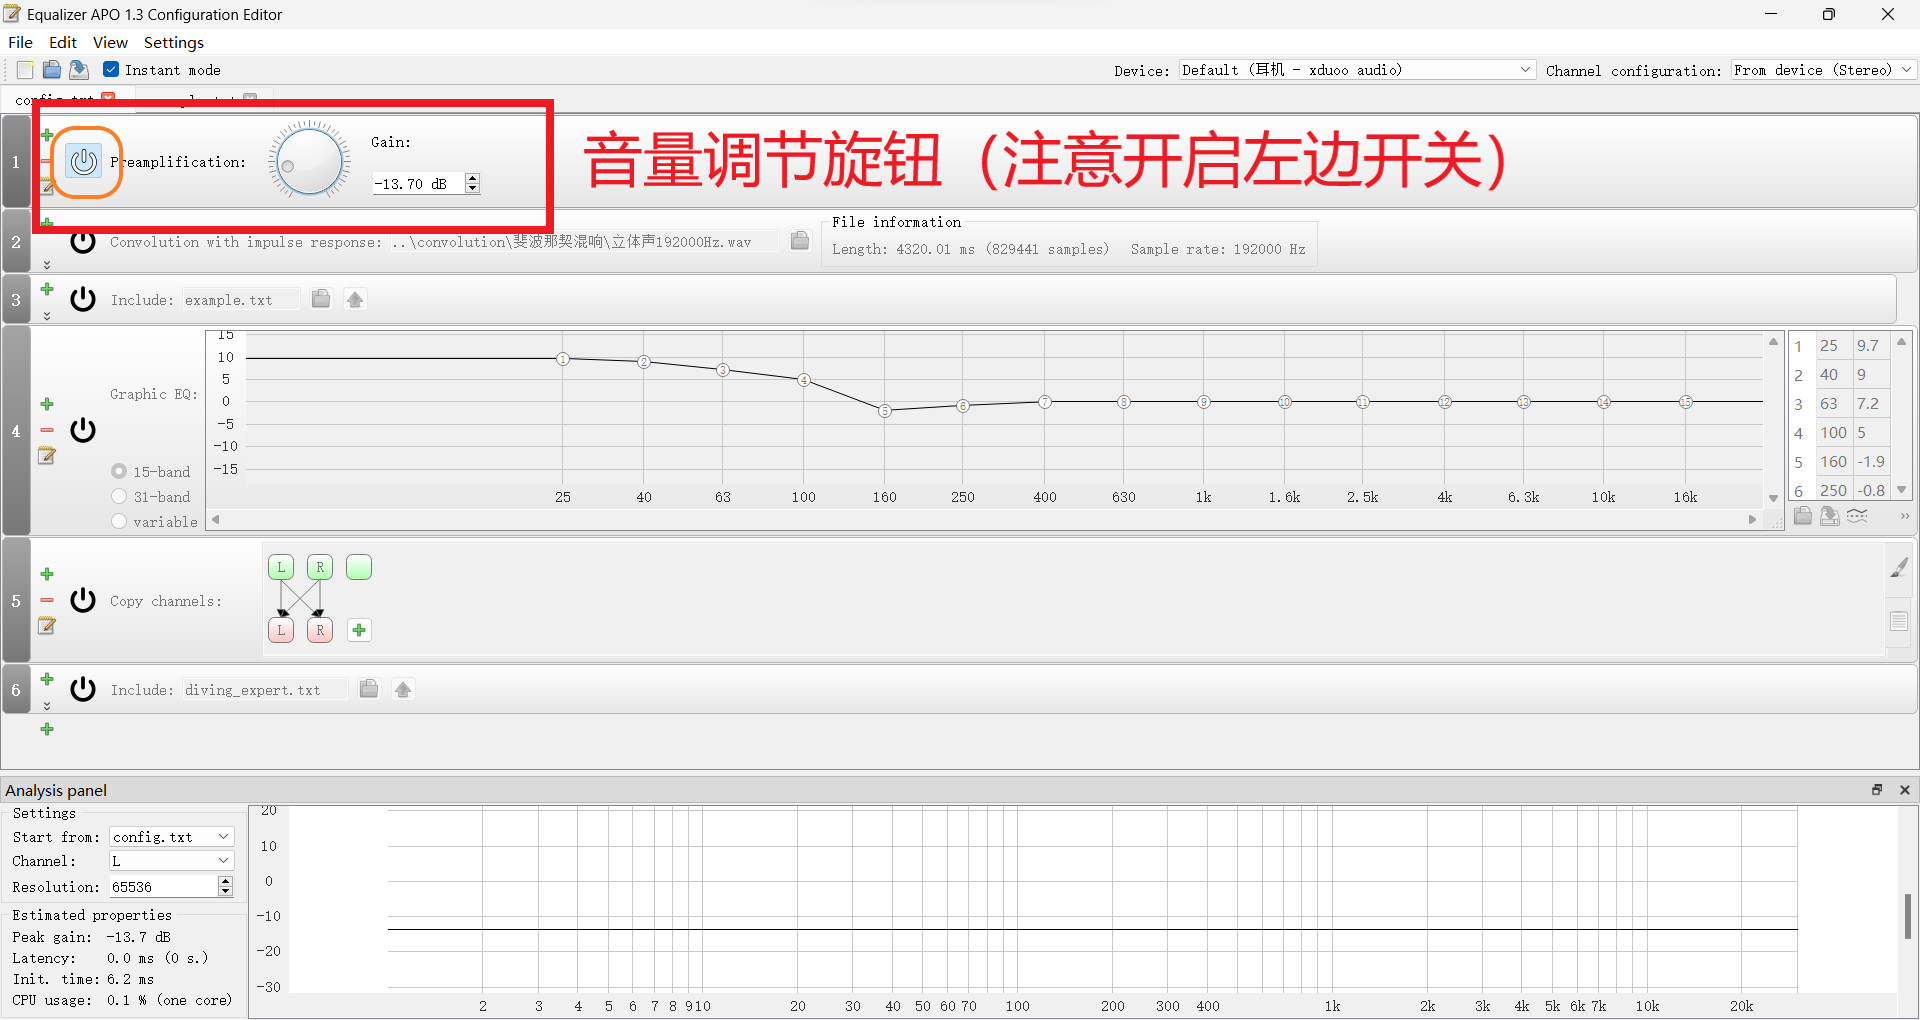Image resolution: width=1920 pixels, height=1020 pixels.
Task: Click the paste icon under the EQ band list
Action: (1802, 516)
